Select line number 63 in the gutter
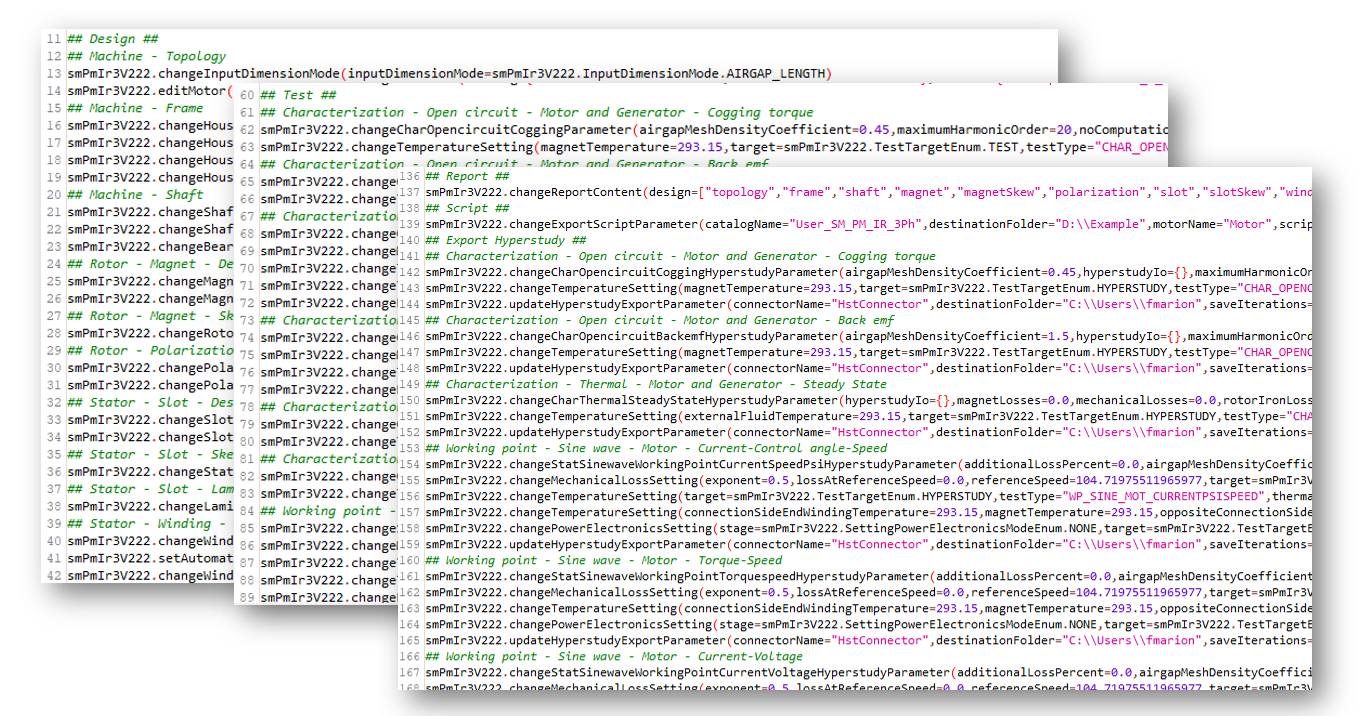This screenshot has height=716, width=1361. click(x=245, y=147)
